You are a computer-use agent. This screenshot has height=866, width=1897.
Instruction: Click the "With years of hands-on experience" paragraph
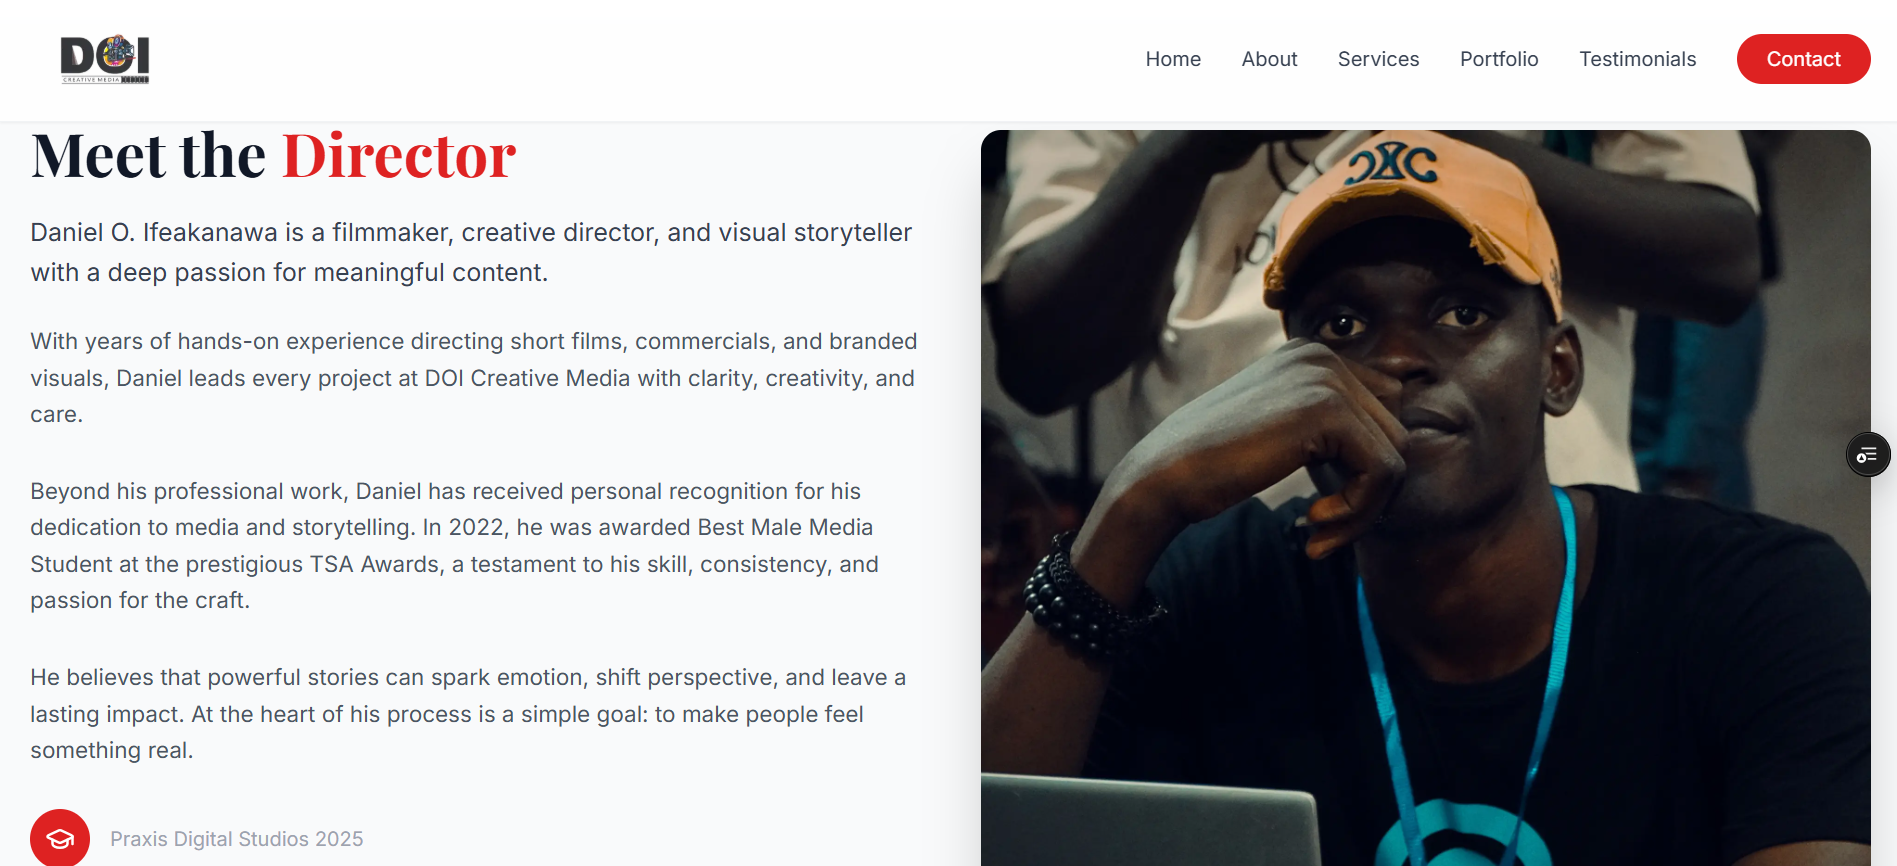[x=472, y=378]
